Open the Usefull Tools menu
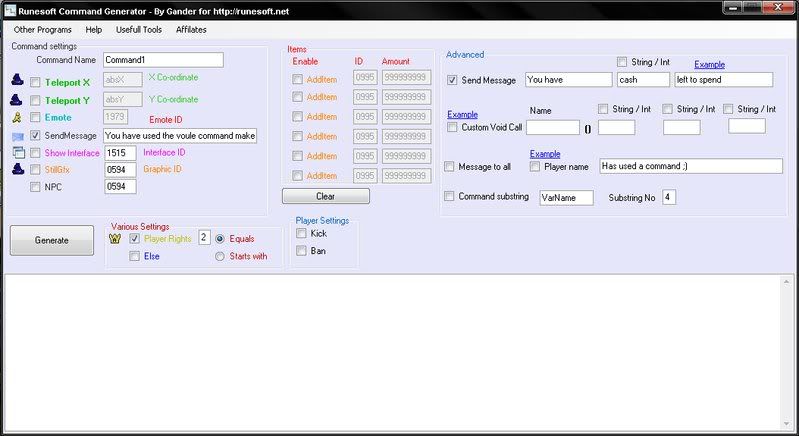Screen dimensions: 799x436 point(138,30)
